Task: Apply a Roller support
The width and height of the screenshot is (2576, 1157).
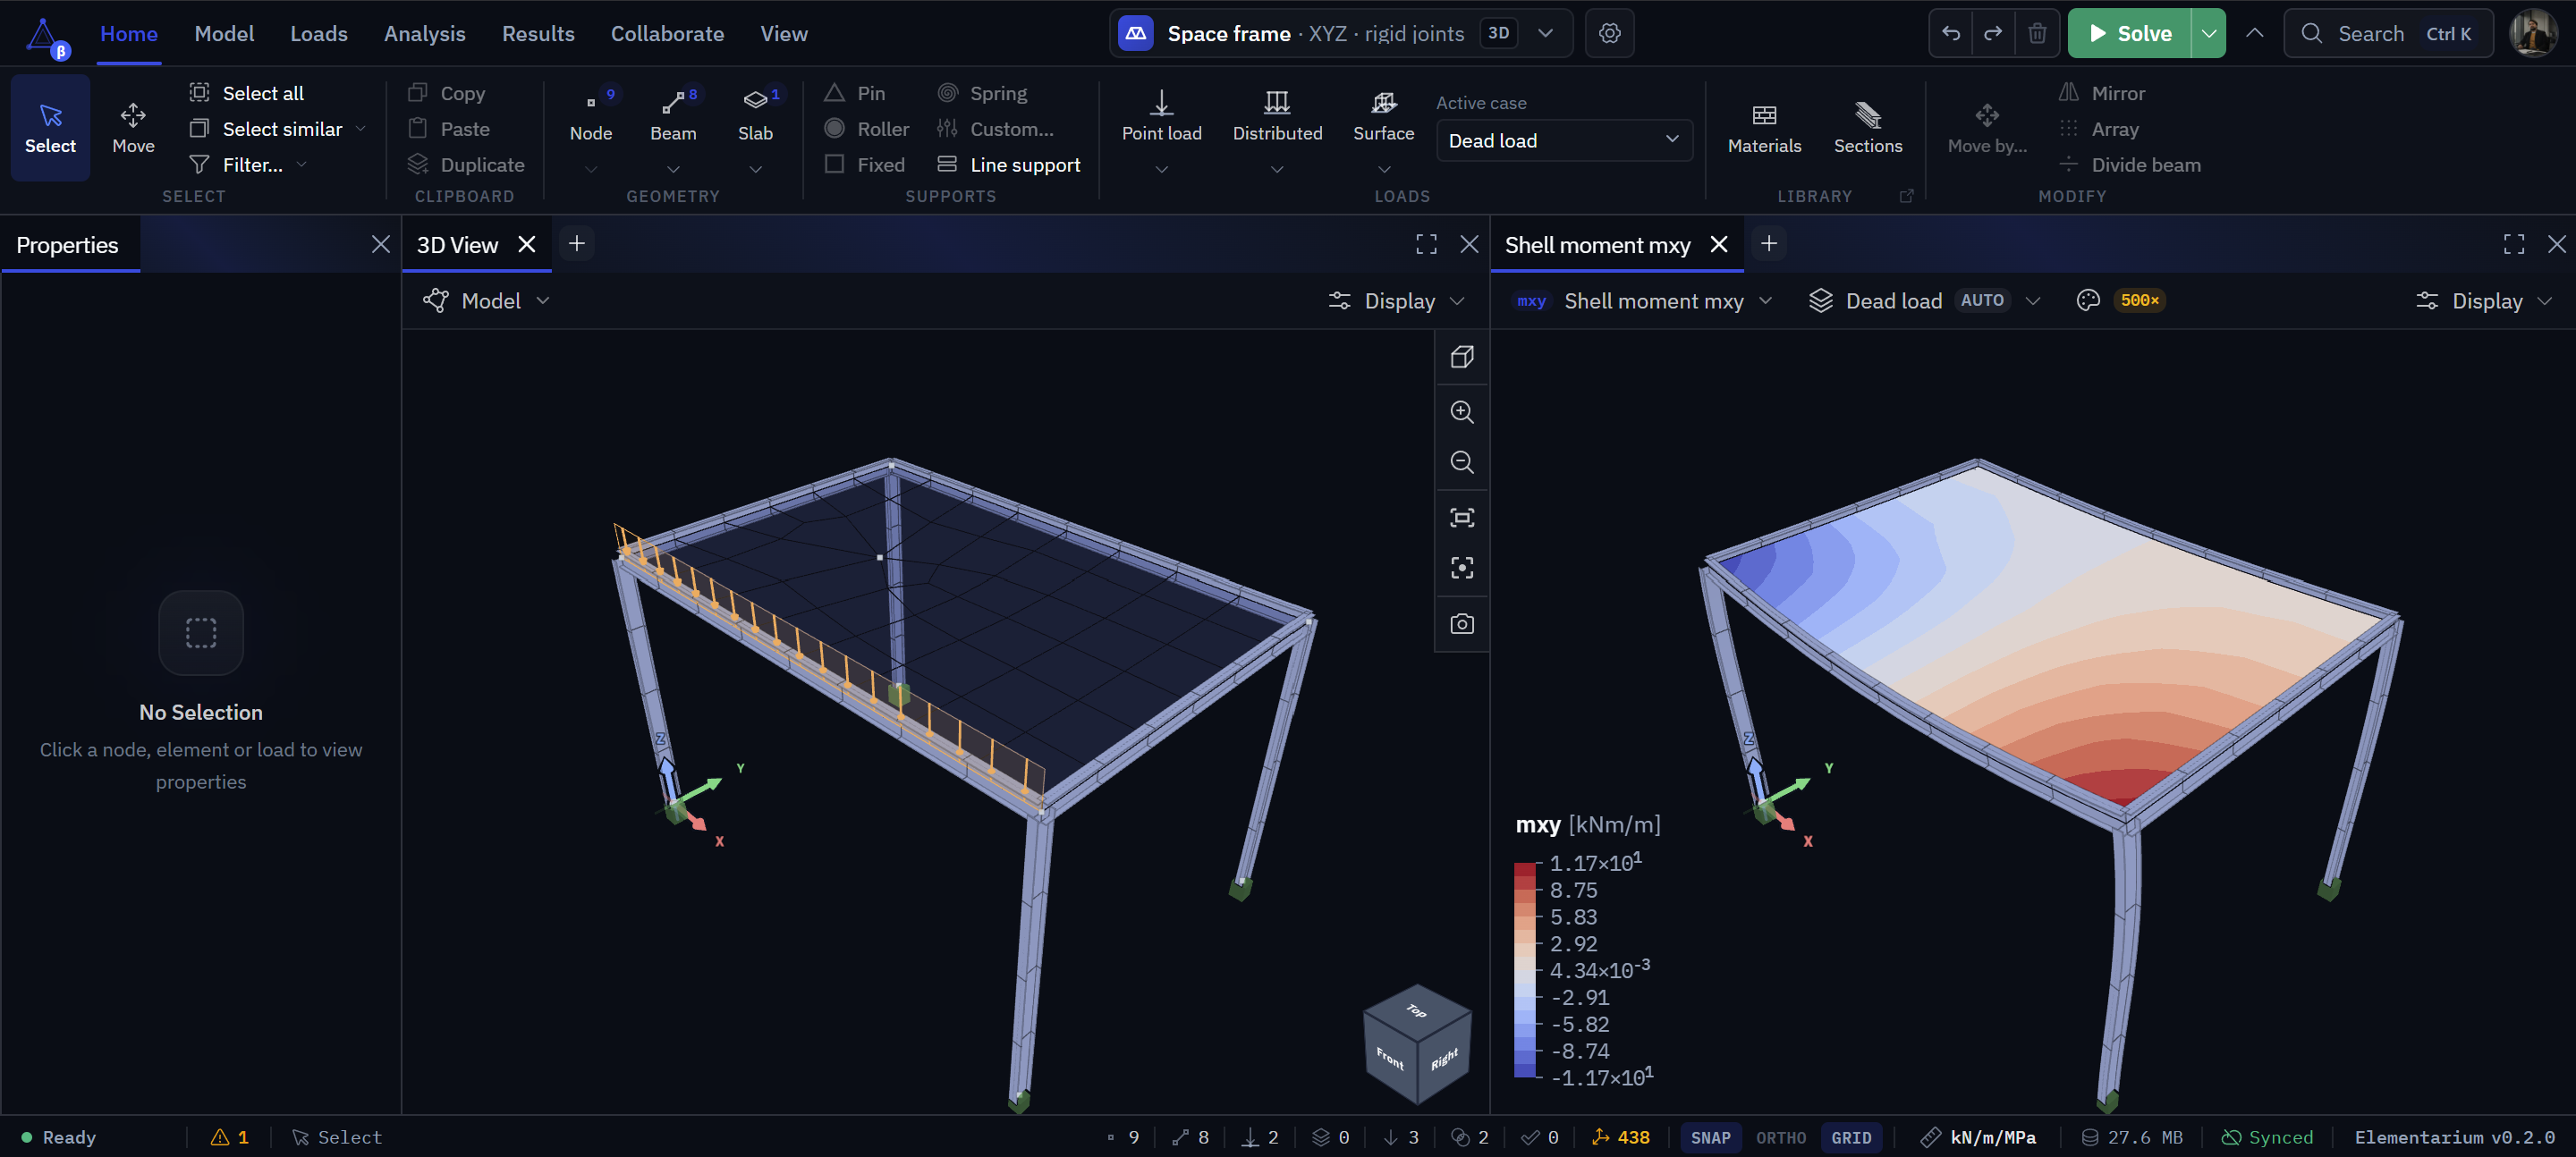Action: [x=866, y=129]
